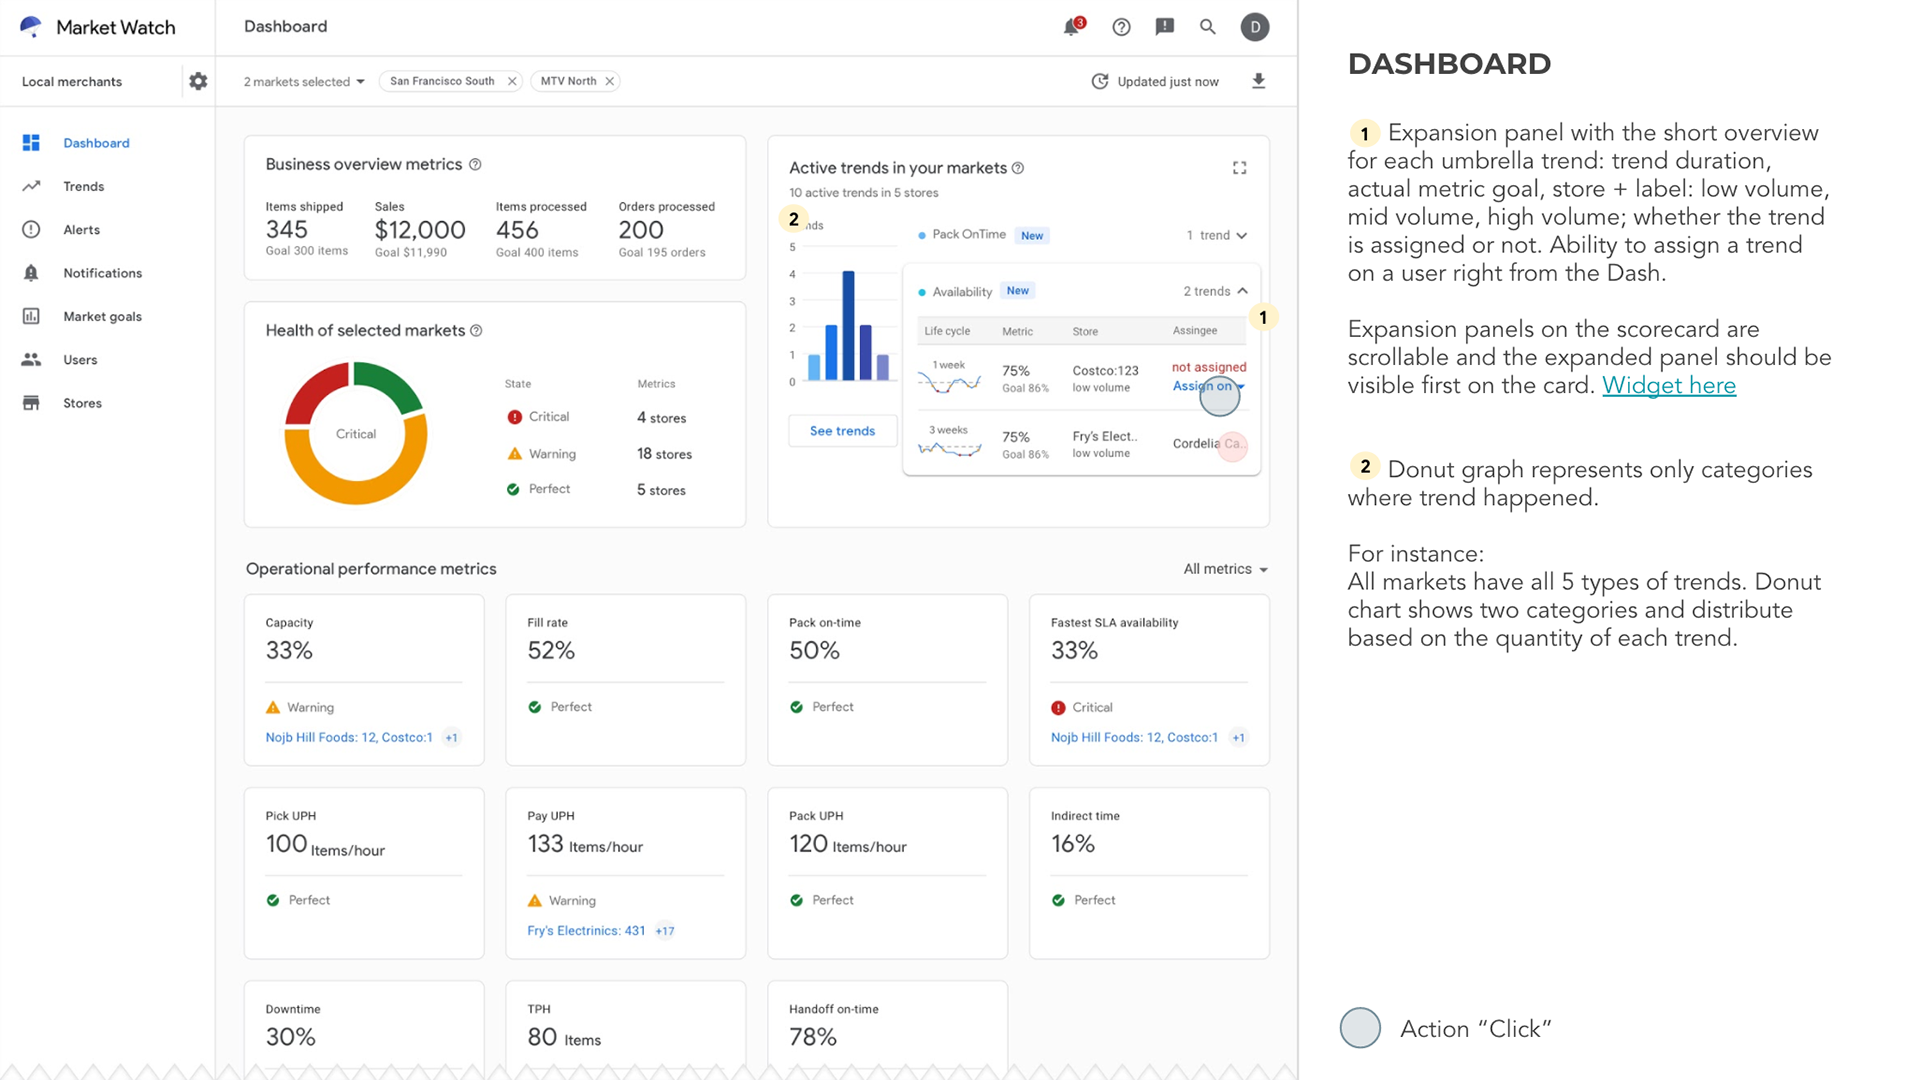The width and height of the screenshot is (1920, 1080).
Task: Click the tallest dark blue bar in the trends chart
Action: point(848,326)
